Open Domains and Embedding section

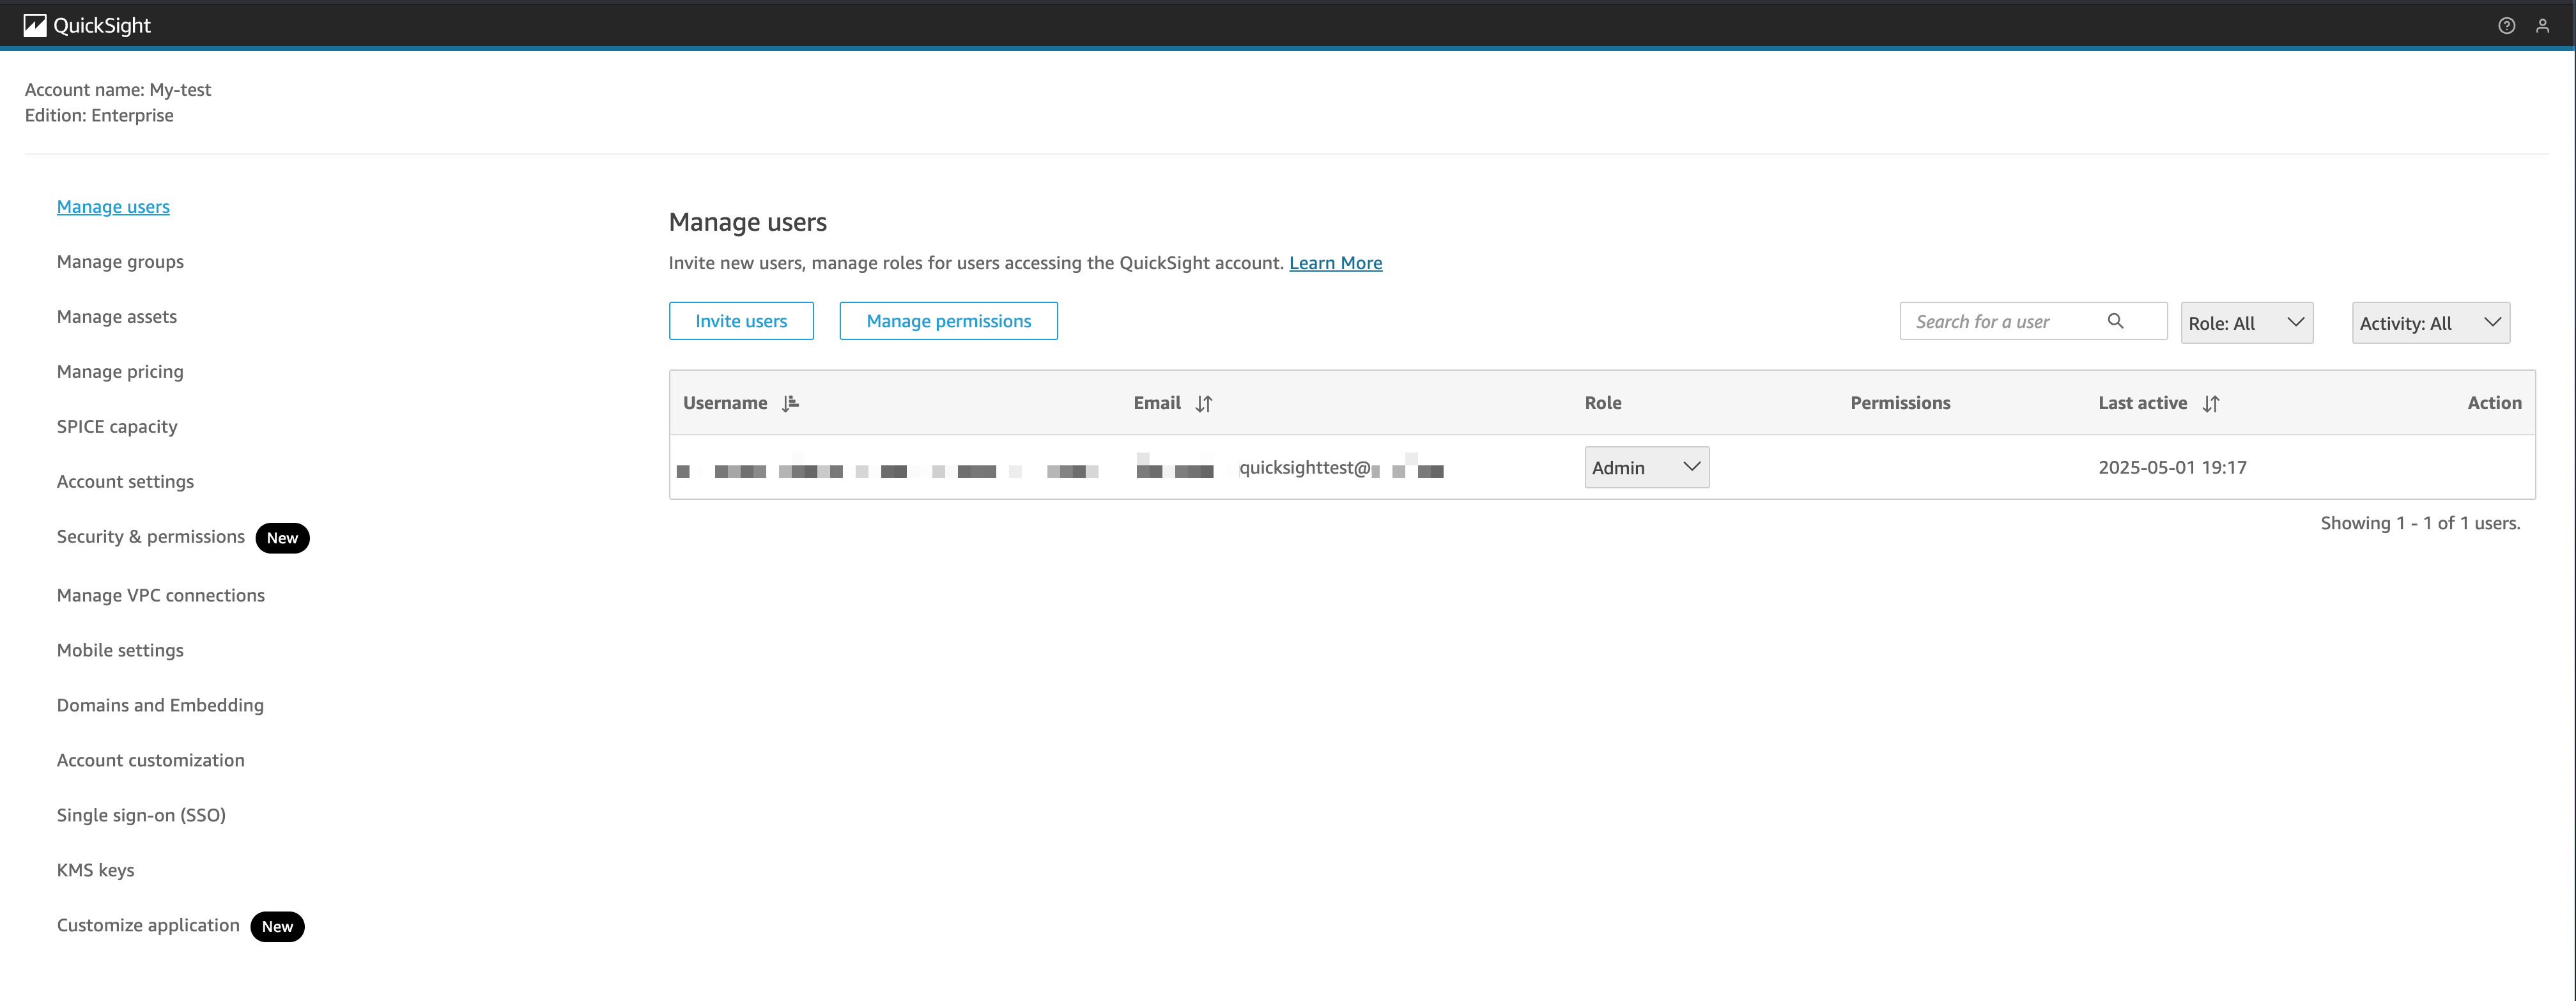point(160,705)
